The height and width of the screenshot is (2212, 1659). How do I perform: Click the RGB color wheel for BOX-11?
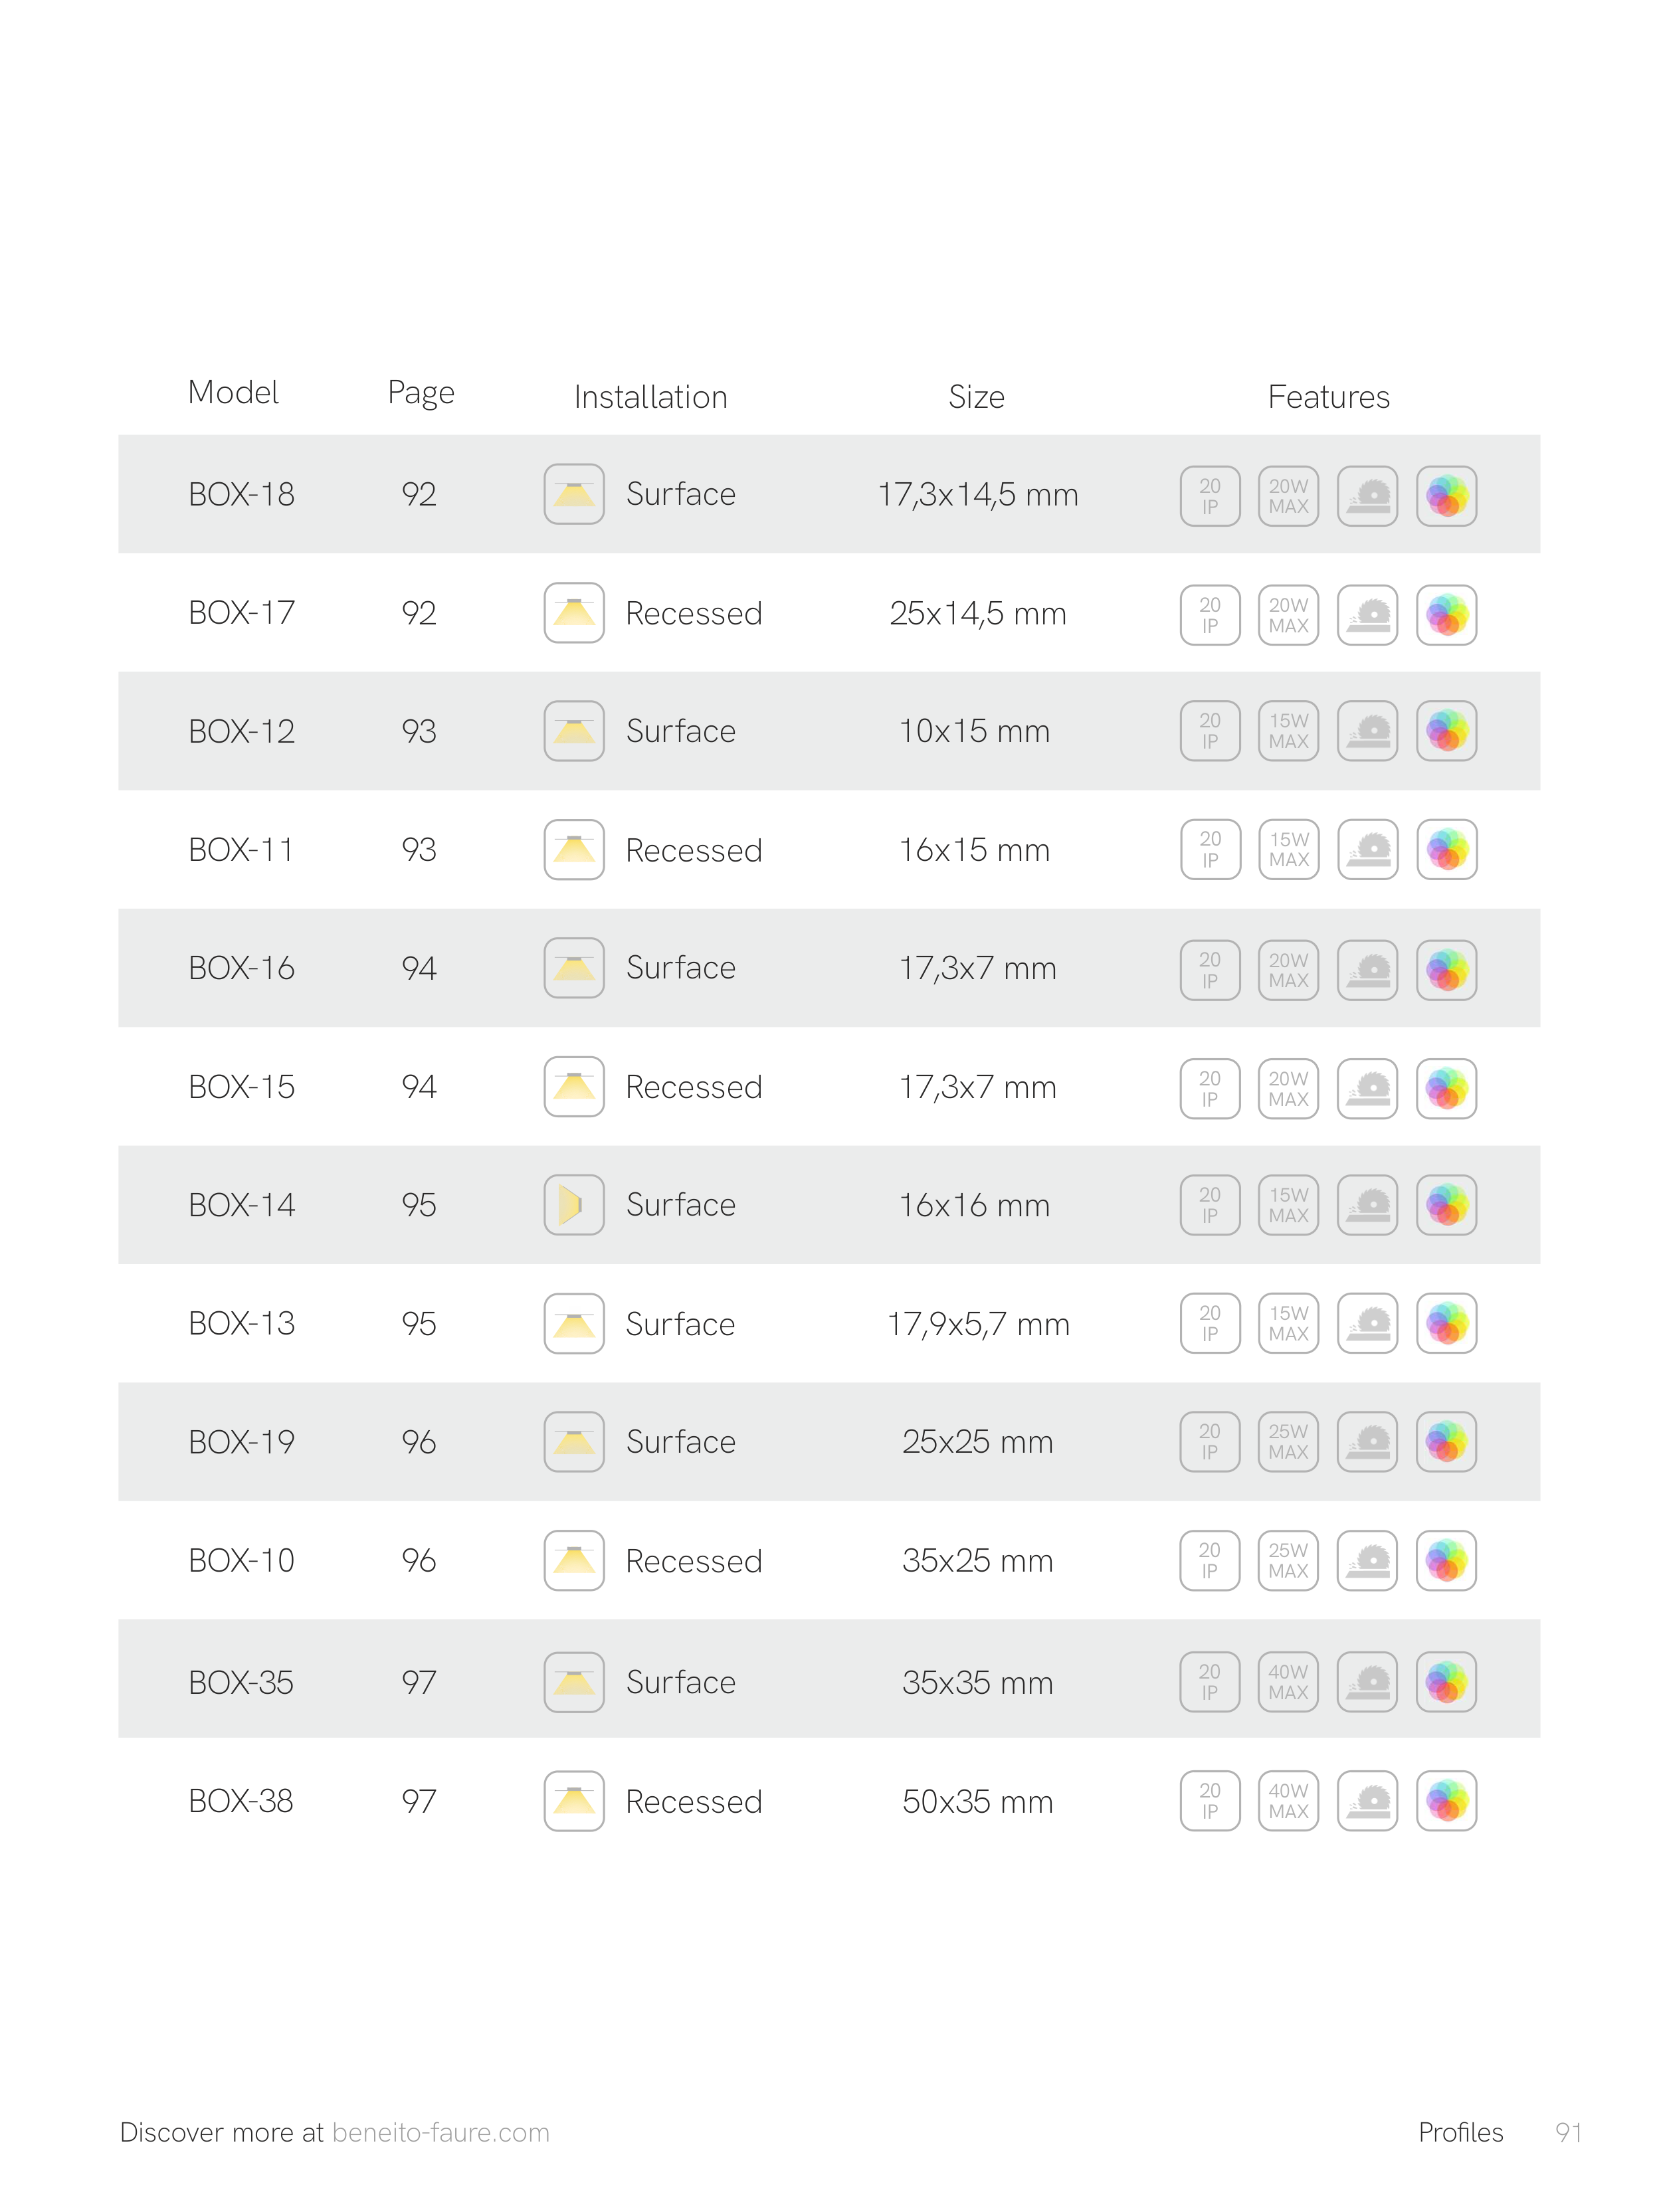coord(1446,850)
